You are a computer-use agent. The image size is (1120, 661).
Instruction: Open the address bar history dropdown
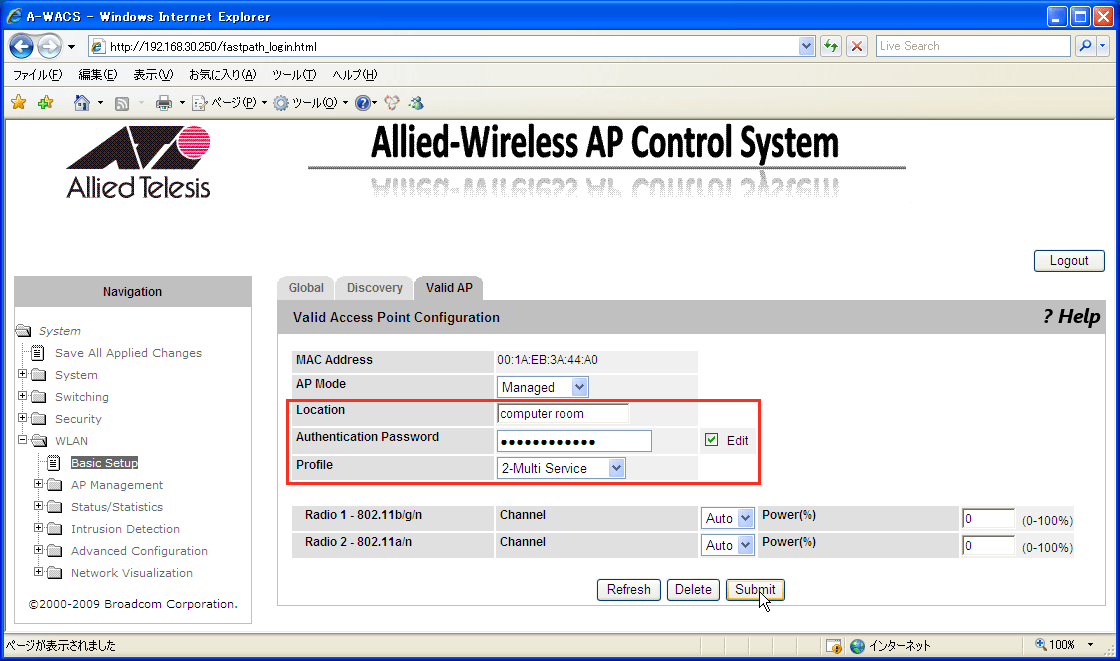click(806, 46)
